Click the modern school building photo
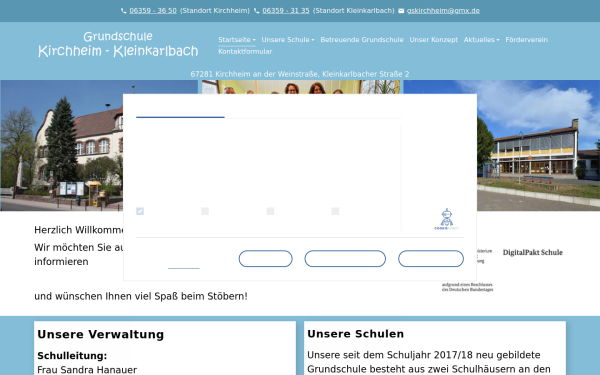Image resolution: width=600 pixels, height=375 pixels. pyautogui.click(x=538, y=145)
